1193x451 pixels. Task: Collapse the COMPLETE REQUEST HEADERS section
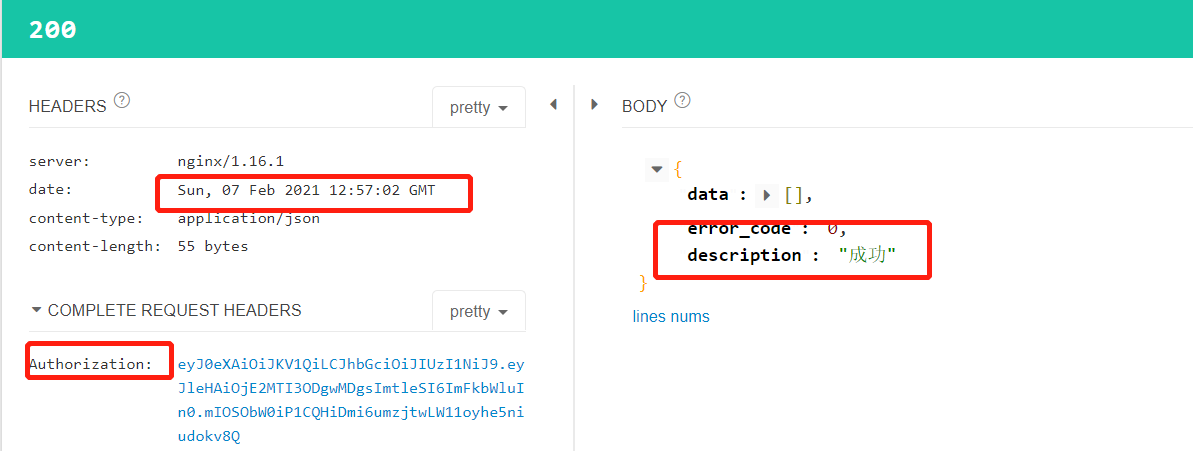tap(36, 310)
